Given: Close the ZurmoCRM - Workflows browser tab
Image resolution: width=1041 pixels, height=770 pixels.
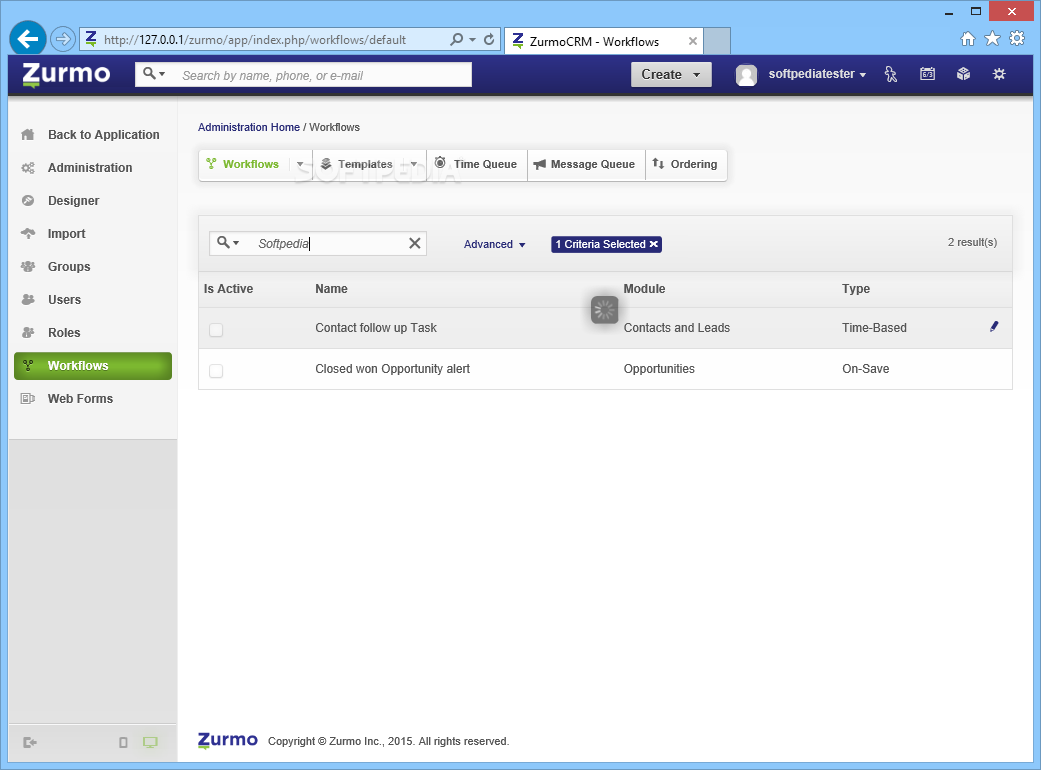Looking at the screenshot, I should click(692, 41).
